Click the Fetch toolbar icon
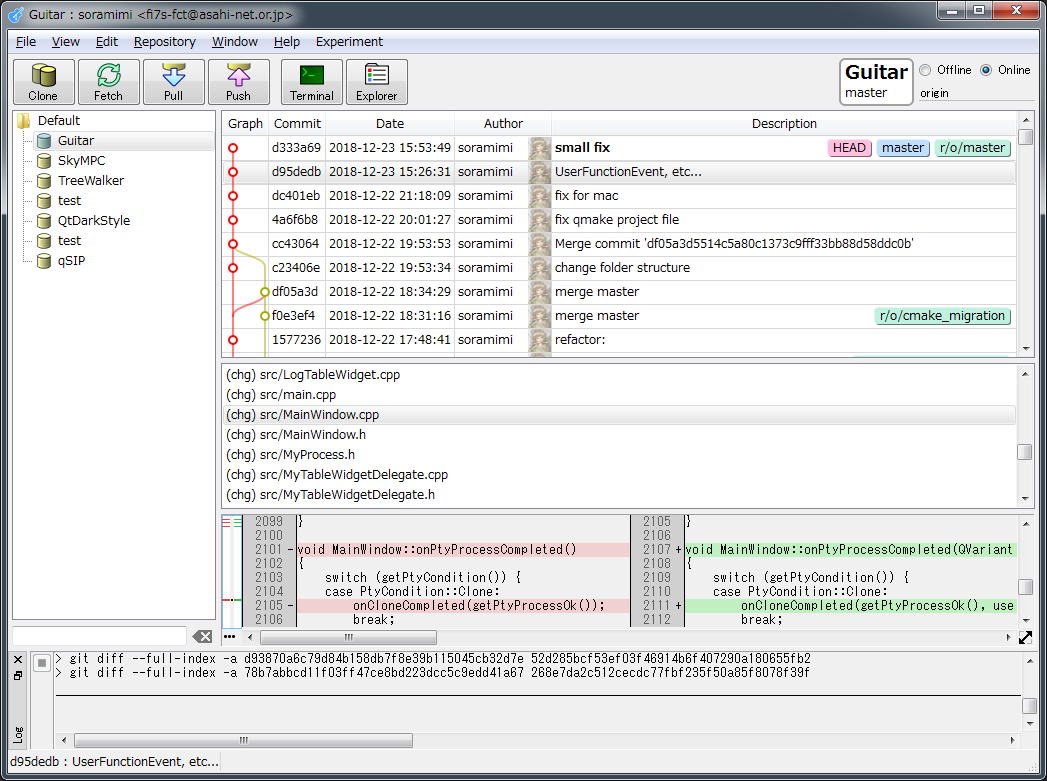1047x781 pixels. pos(108,81)
